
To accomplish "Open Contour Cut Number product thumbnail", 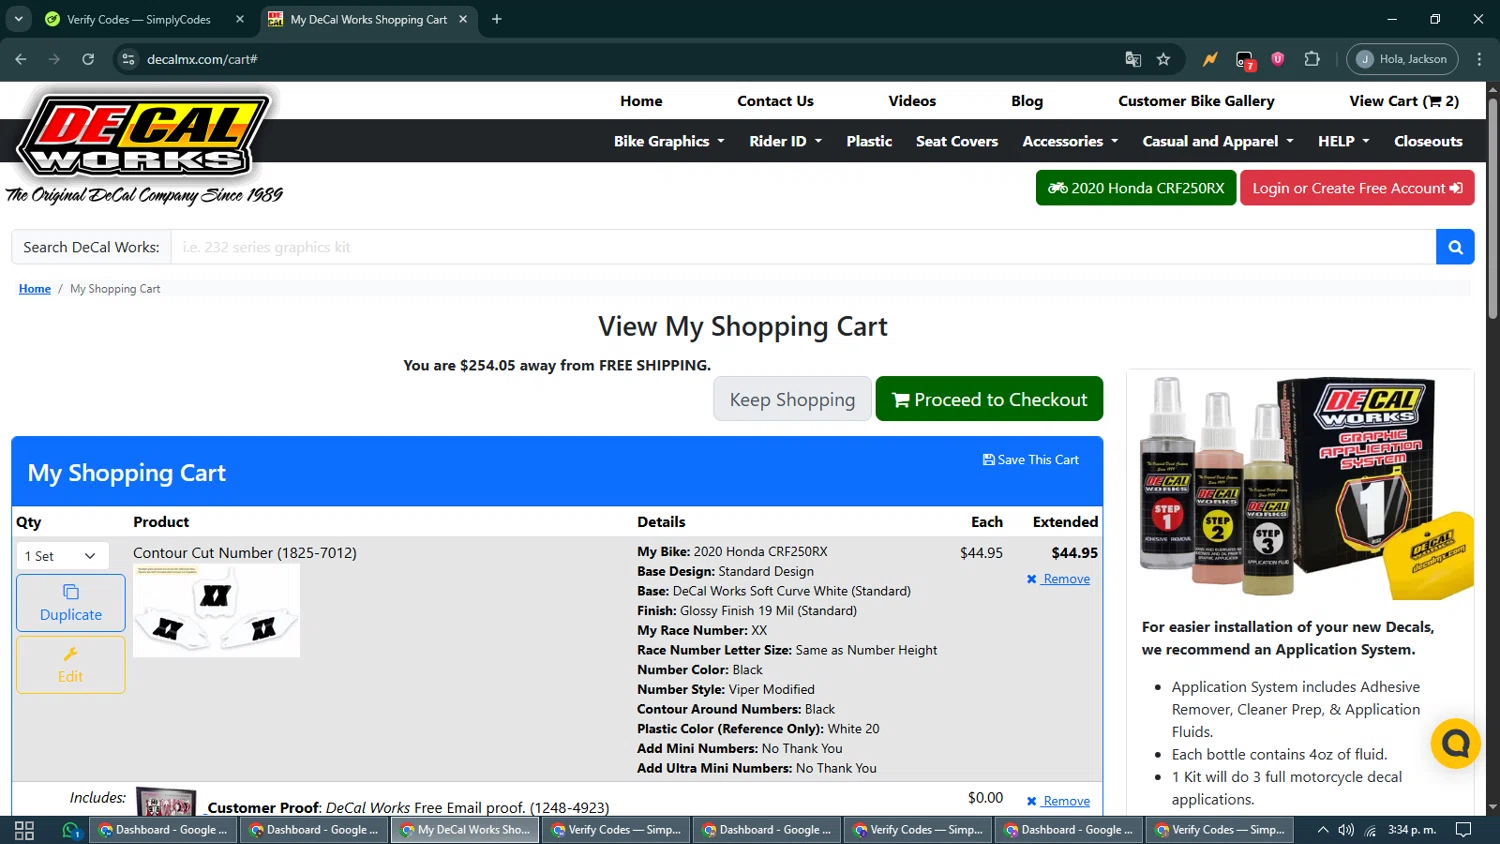I will (x=216, y=611).
